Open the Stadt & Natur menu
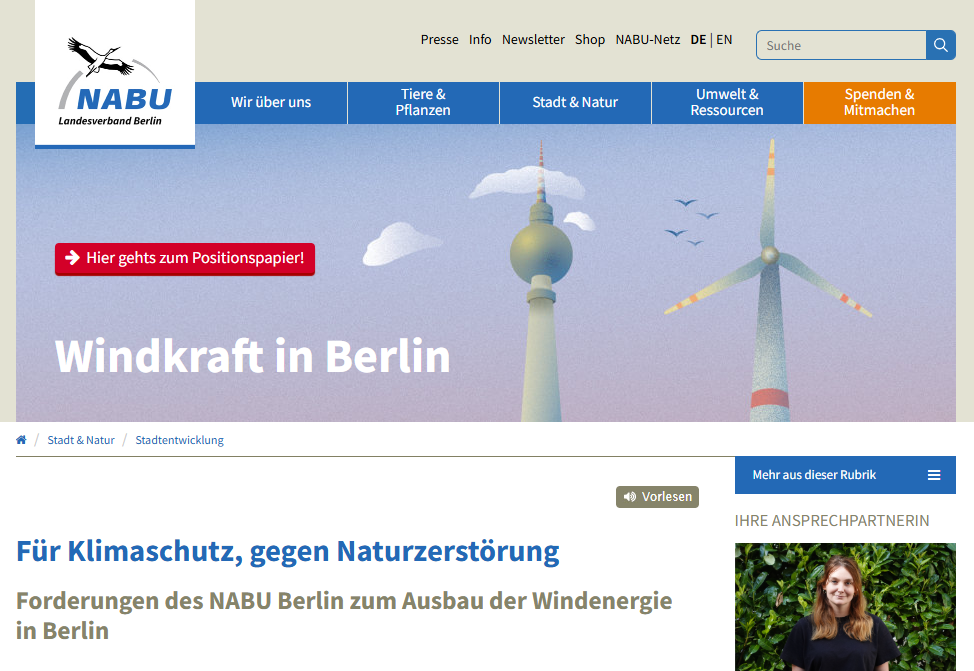This screenshot has width=974, height=671. (575, 103)
